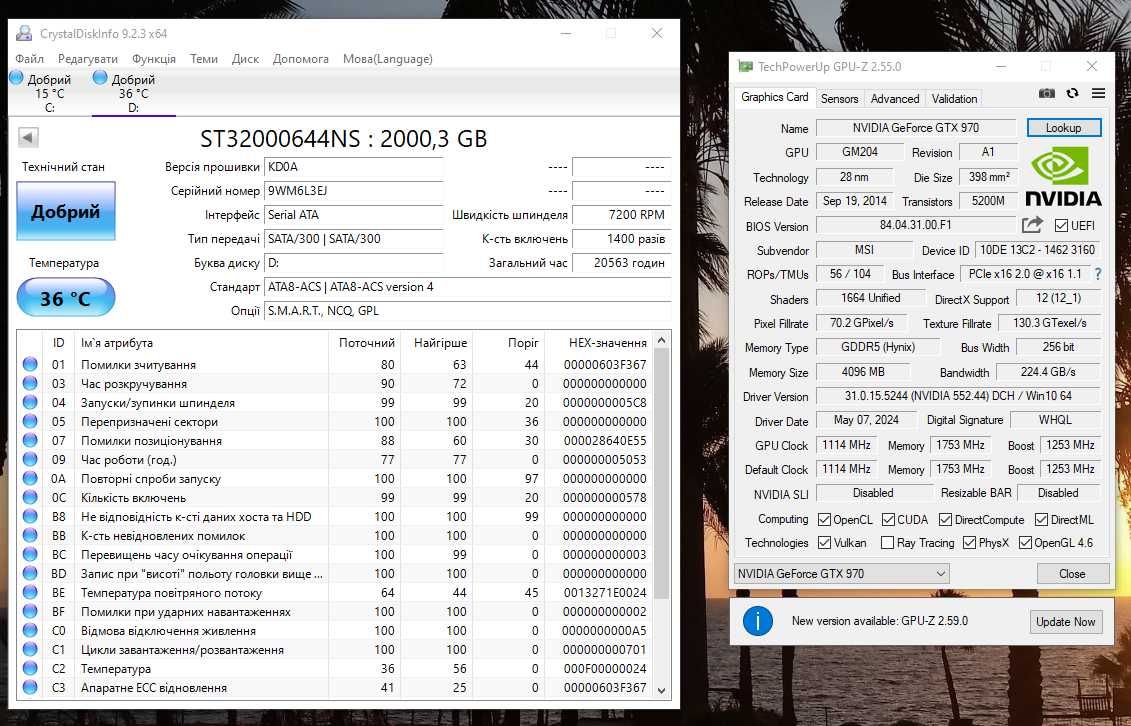This screenshot has width=1131, height=726.
Task: Click GPU-Z screenshot camera icon
Action: point(1047,94)
